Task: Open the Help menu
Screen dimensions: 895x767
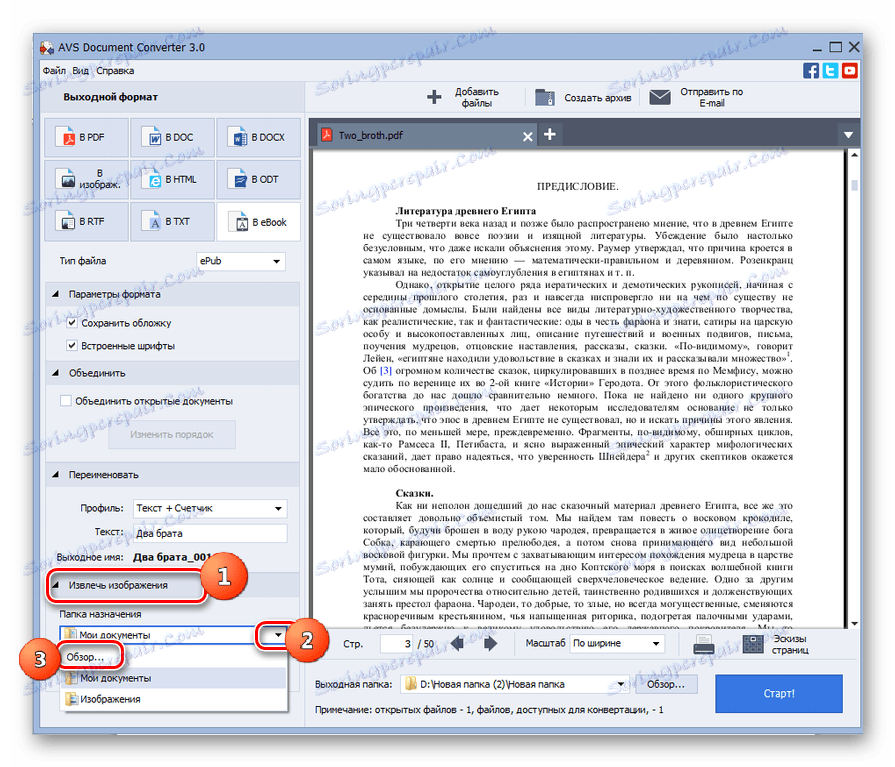Action: (115, 71)
